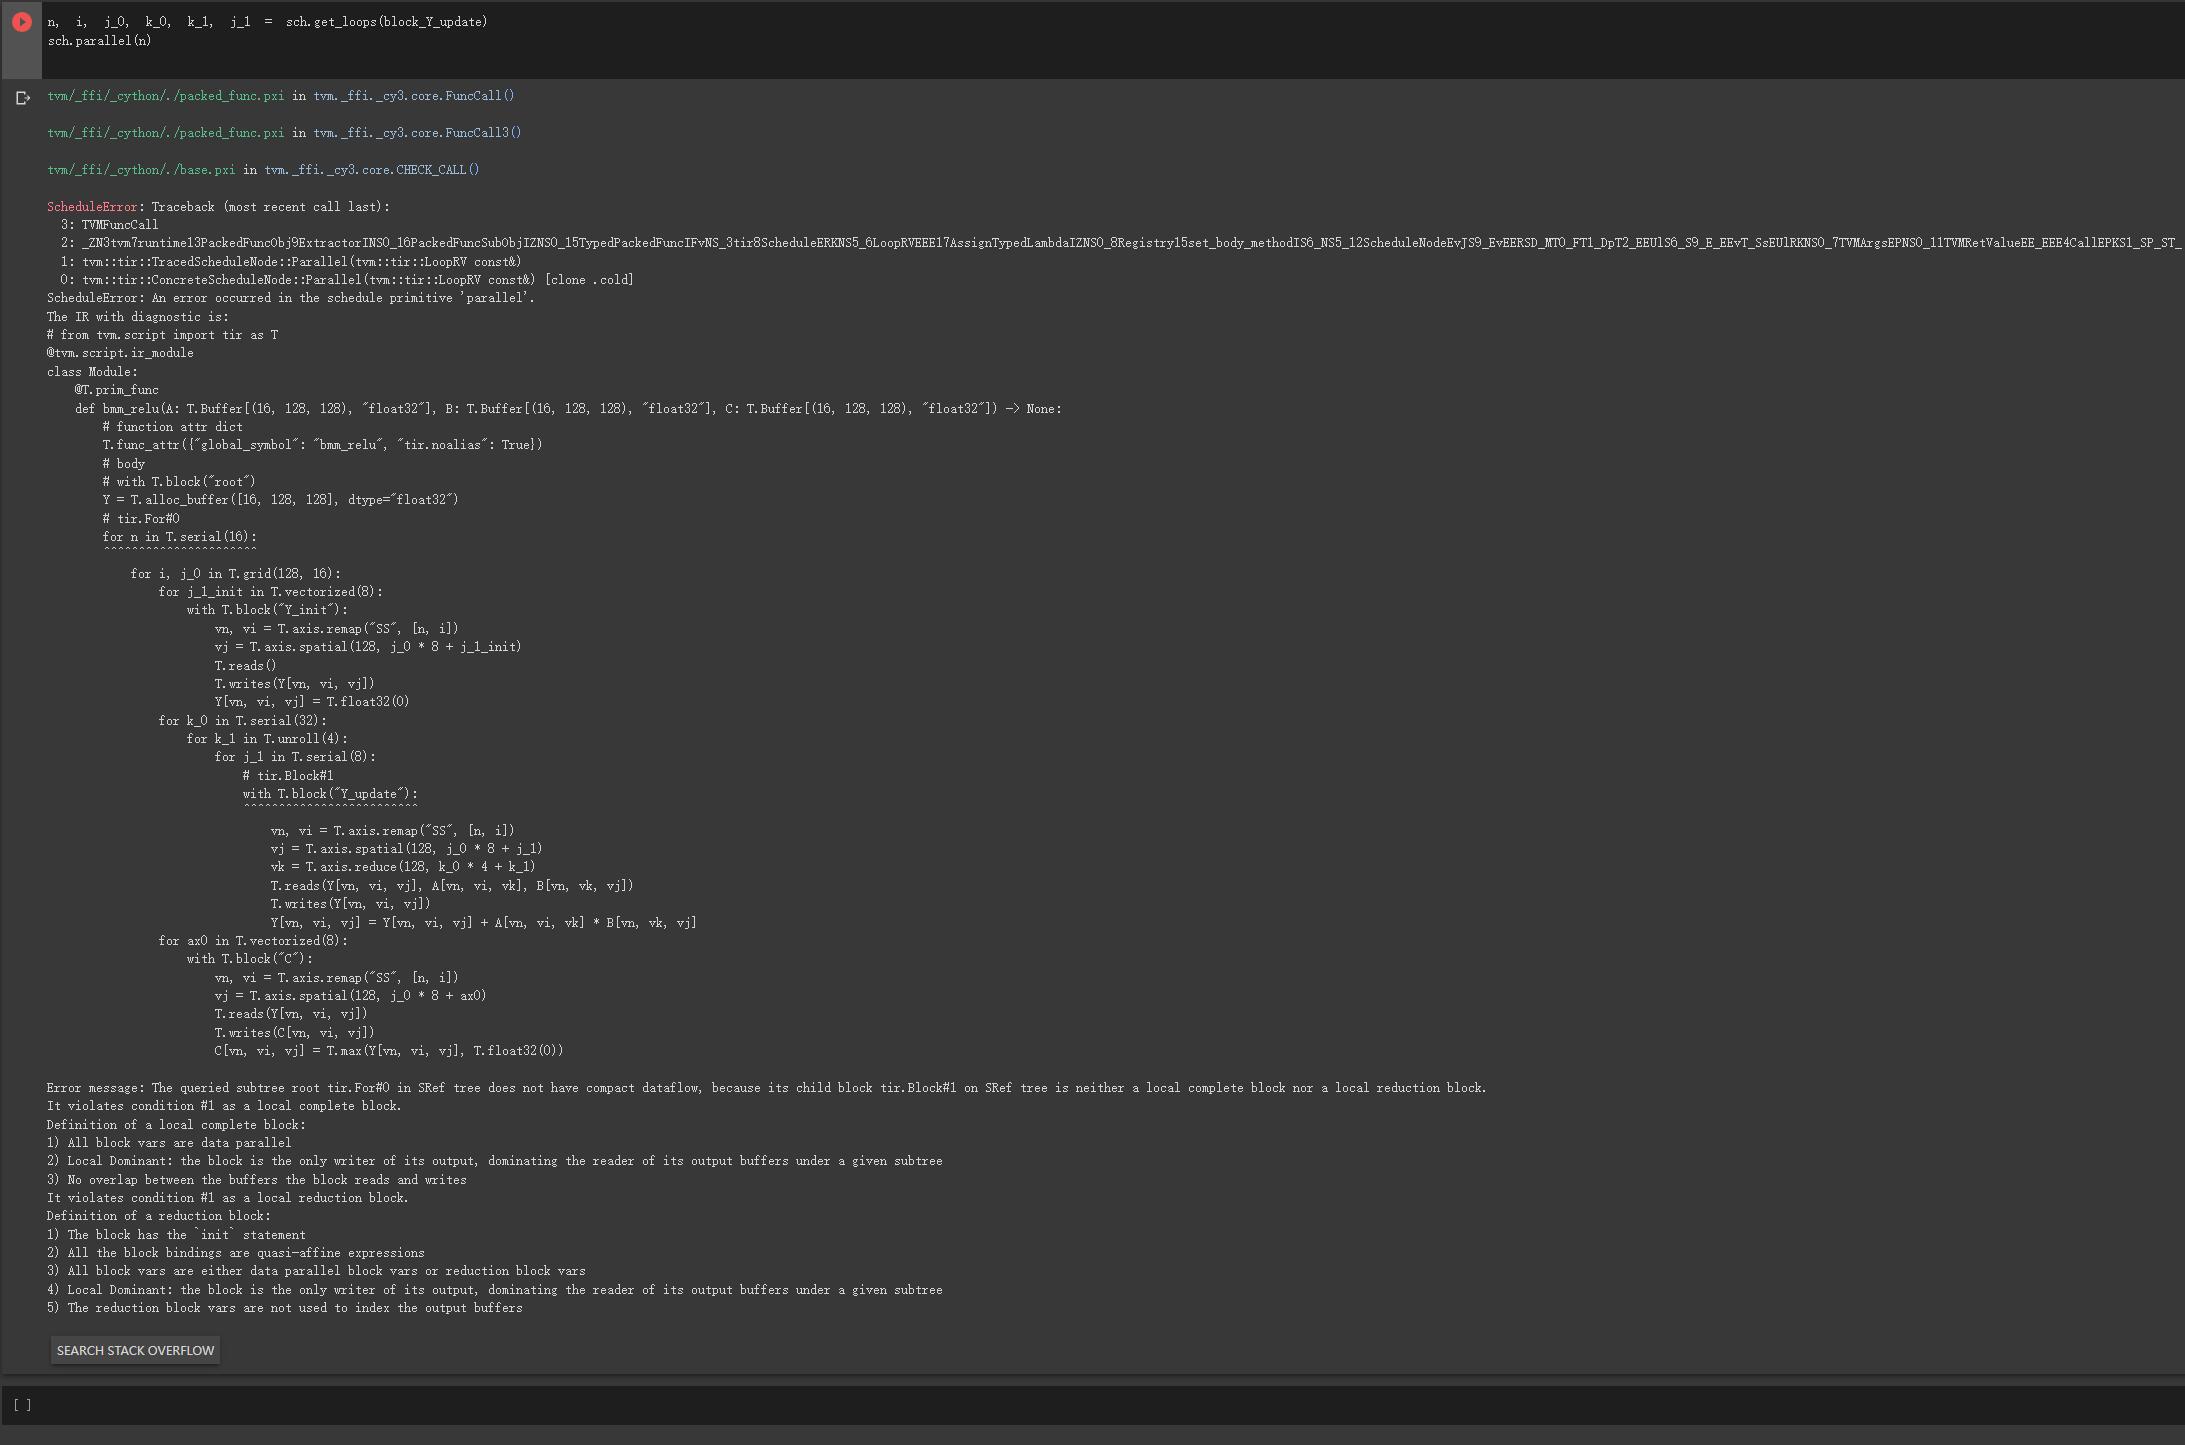Click 'with T.block("Y_update"):' line

[330, 794]
